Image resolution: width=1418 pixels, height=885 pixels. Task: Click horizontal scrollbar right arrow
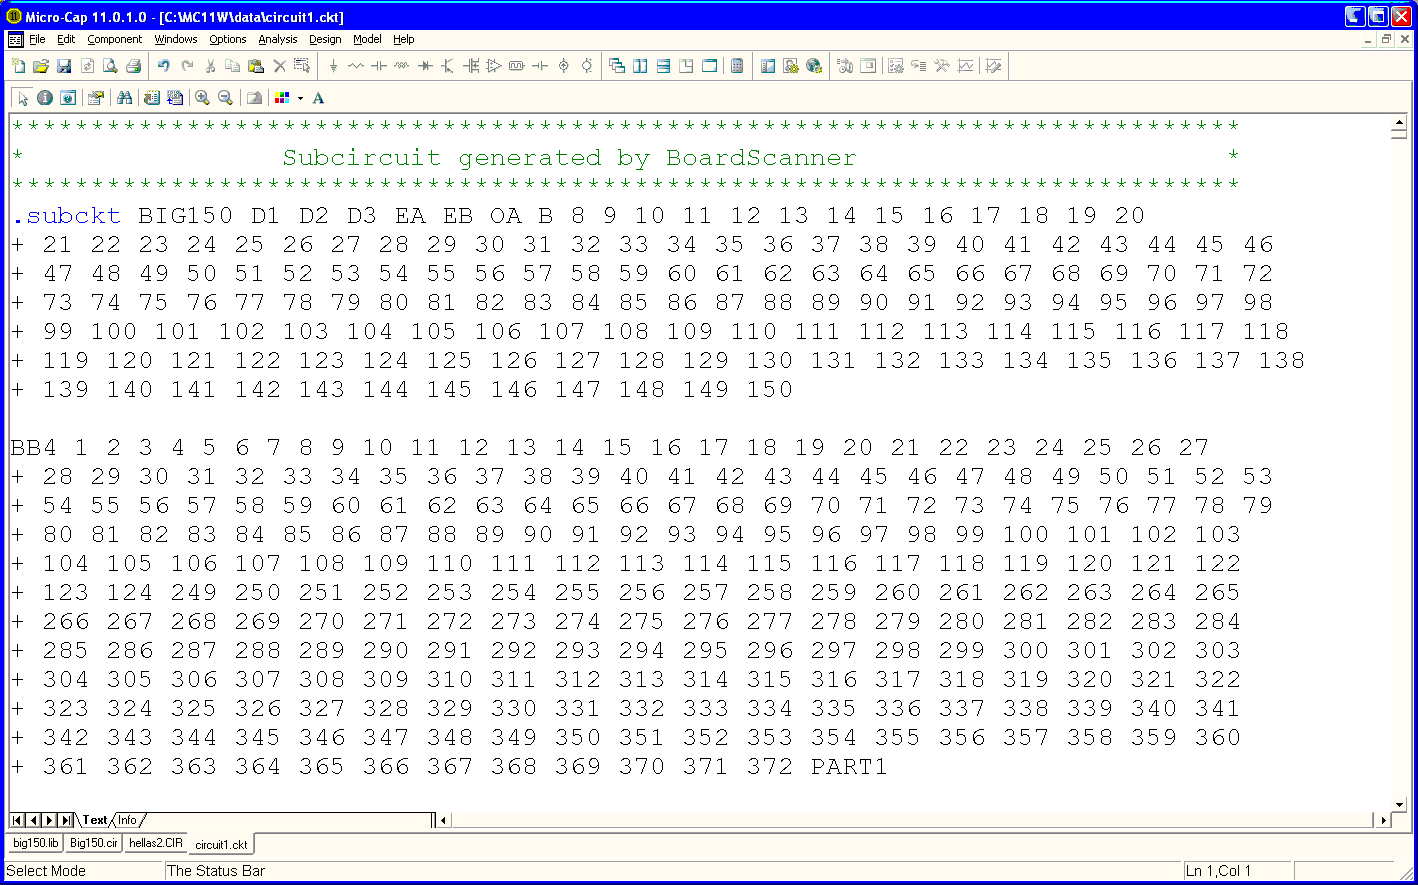[1384, 820]
